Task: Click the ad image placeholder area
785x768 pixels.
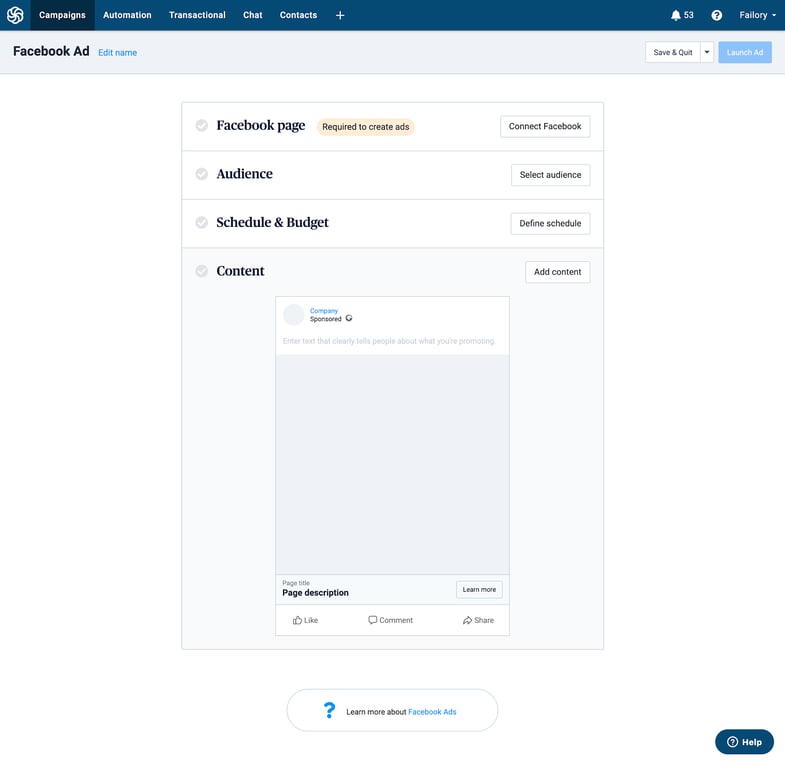Action: pyautogui.click(x=392, y=464)
